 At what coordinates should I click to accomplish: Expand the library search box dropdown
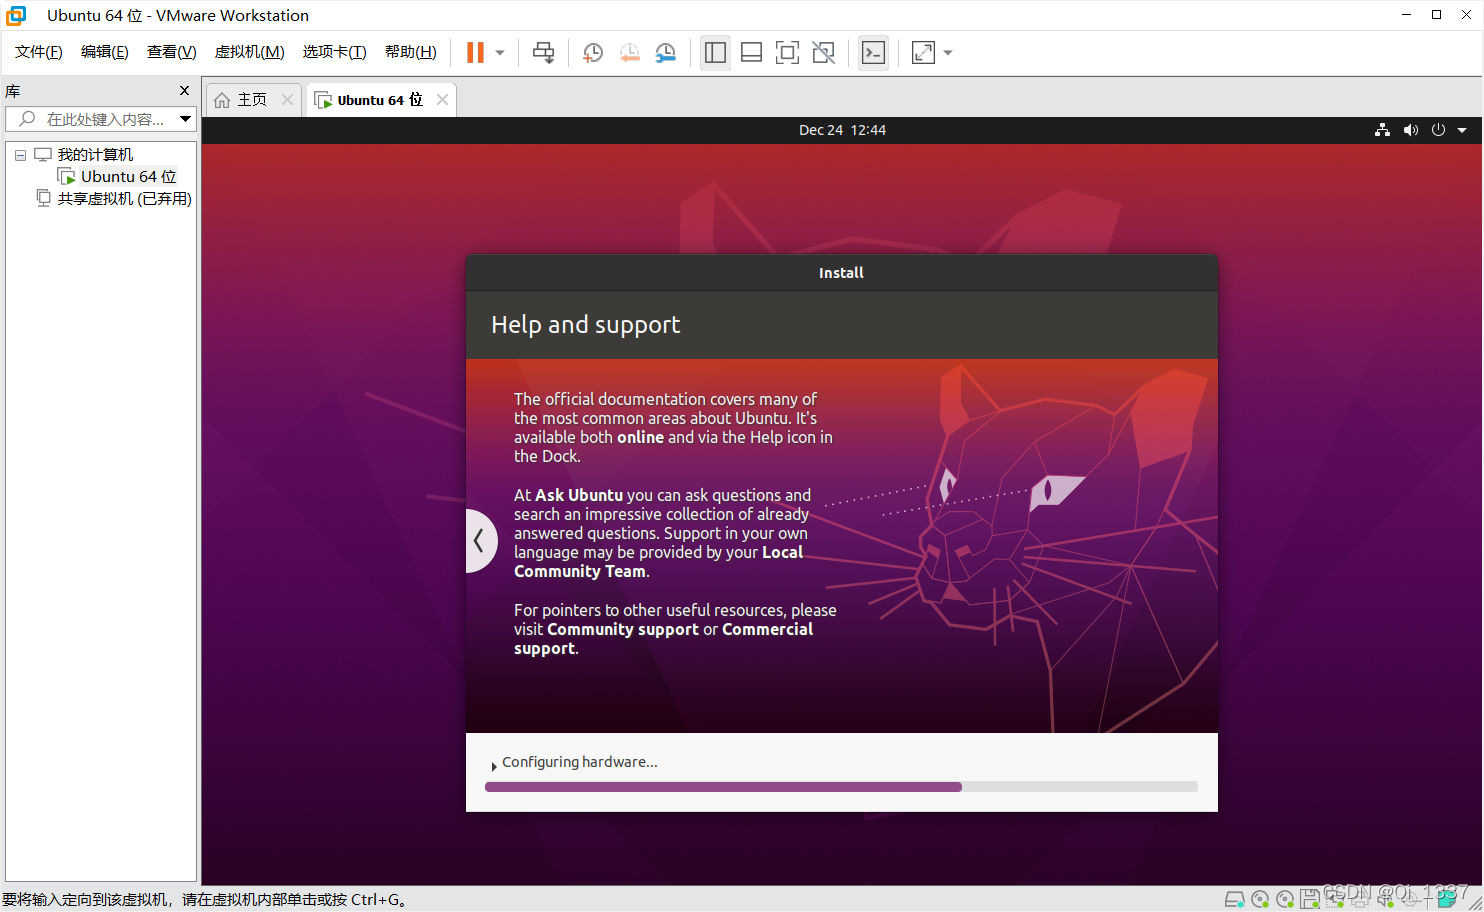click(185, 119)
